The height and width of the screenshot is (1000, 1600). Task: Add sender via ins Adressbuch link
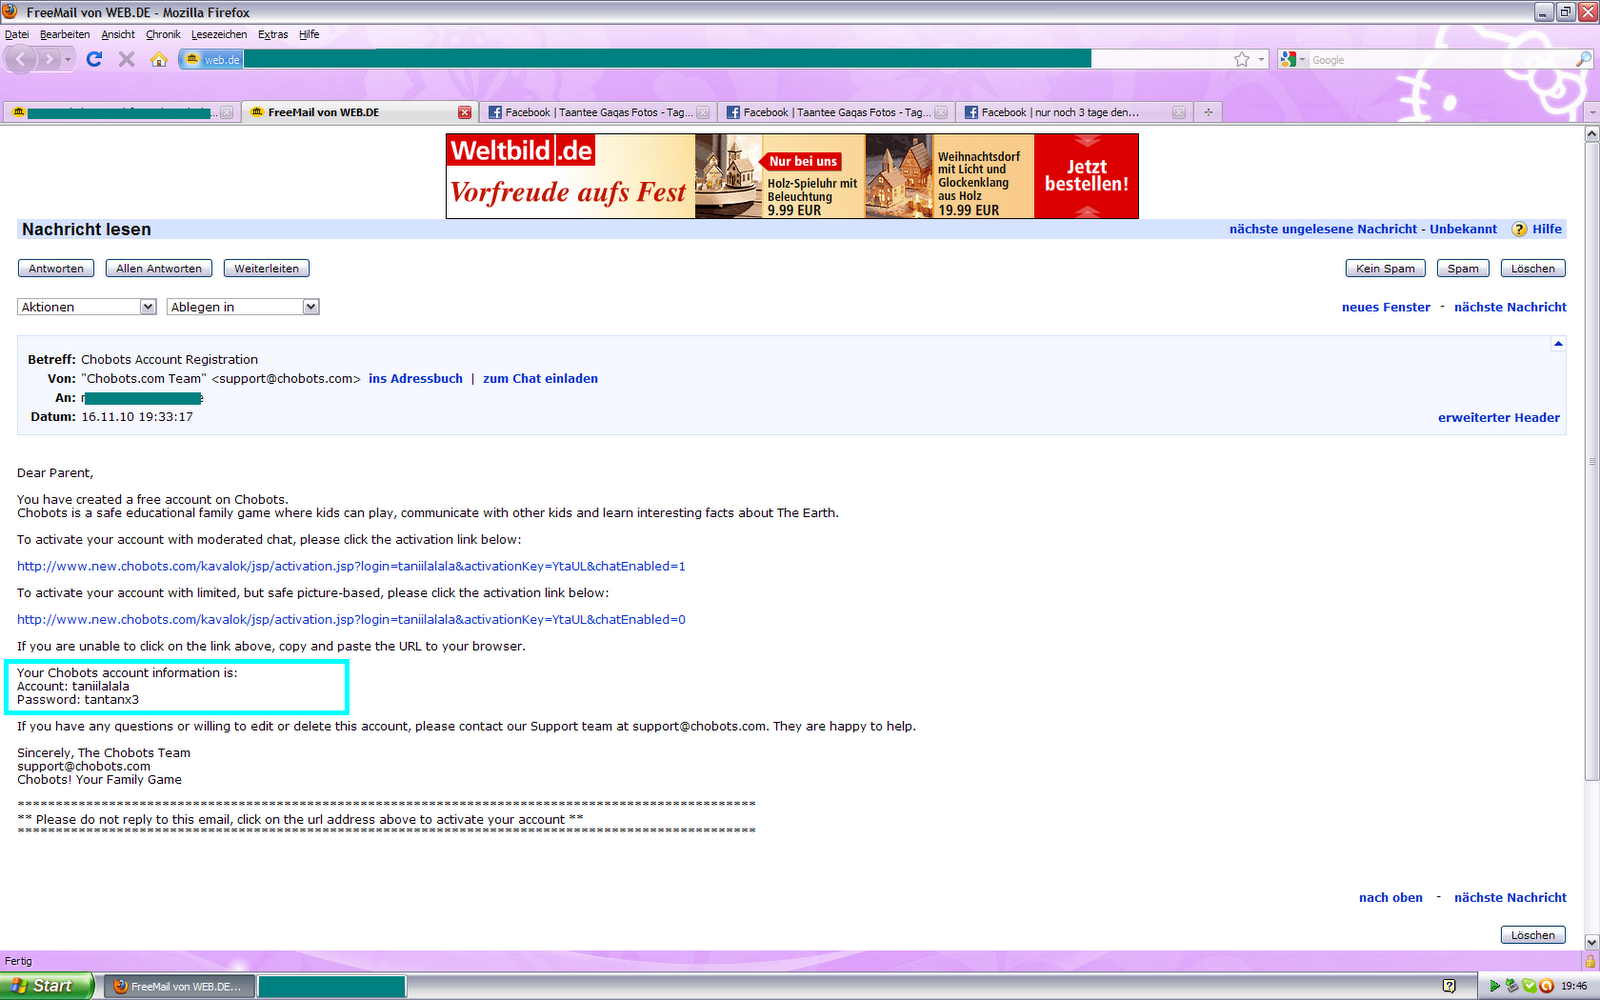click(416, 378)
